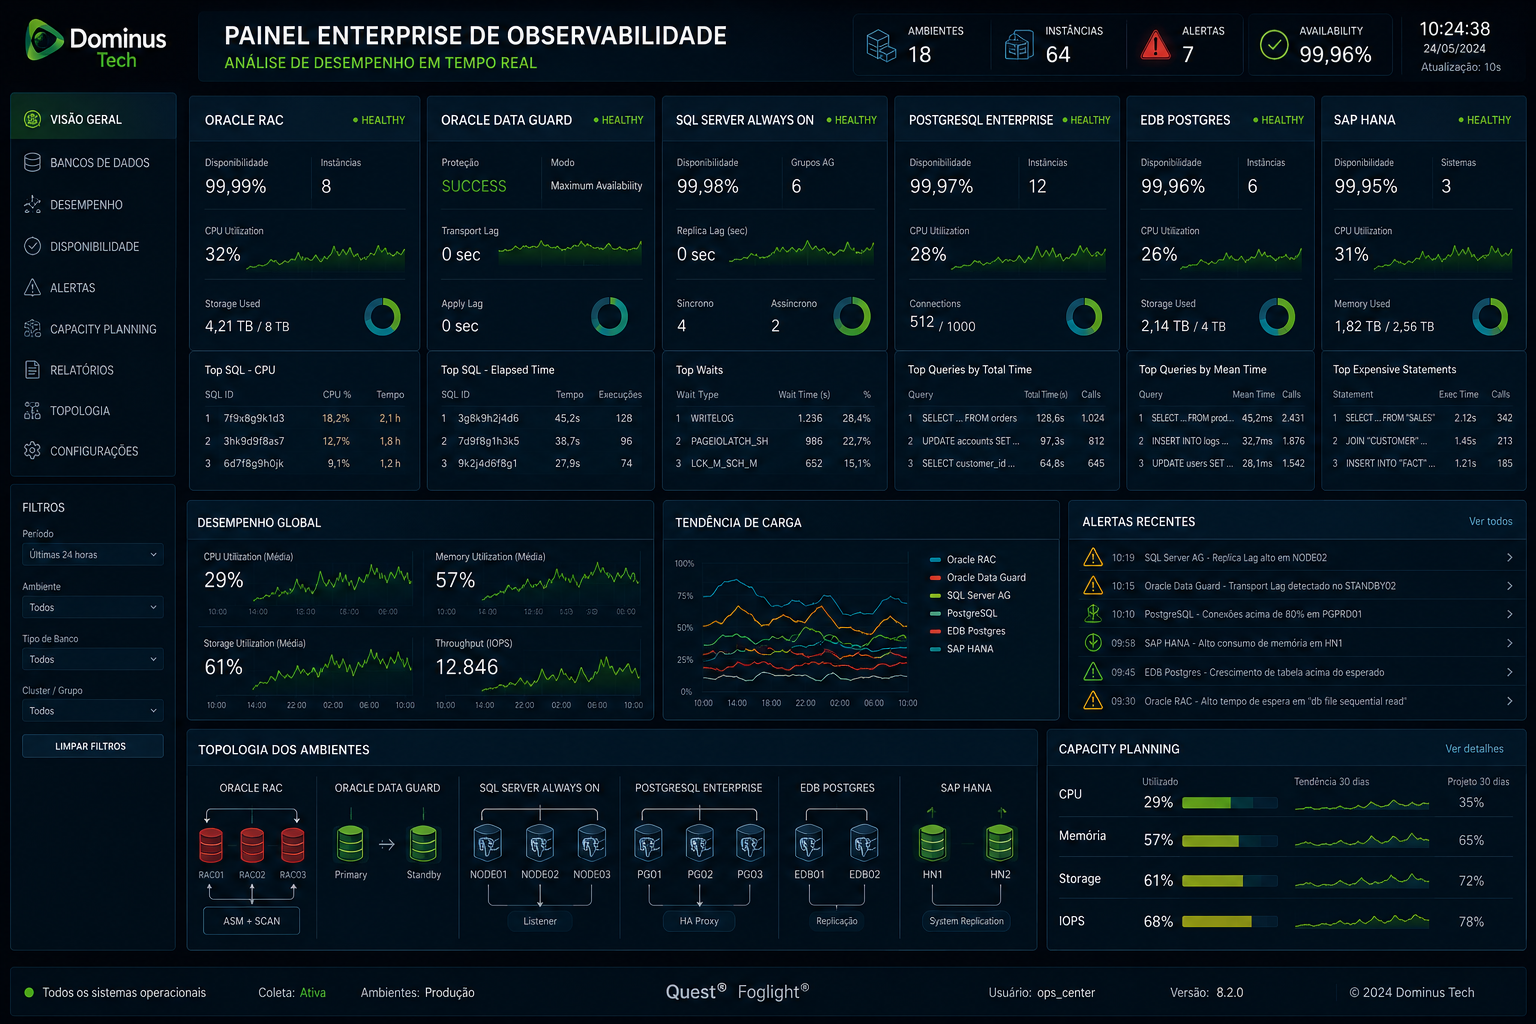Image resolution: width=1536 pixels, height=1024 pixels.
Task: Click the Oracle RAC Storage Used donut chart
Action: pos(383,317)
